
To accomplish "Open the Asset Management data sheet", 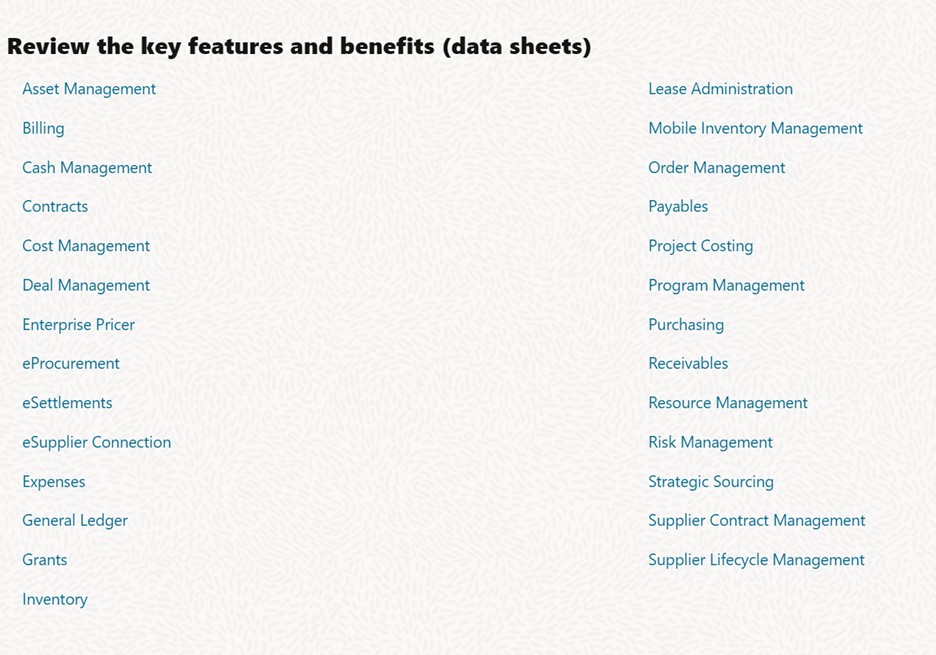I will click(89, 89).
